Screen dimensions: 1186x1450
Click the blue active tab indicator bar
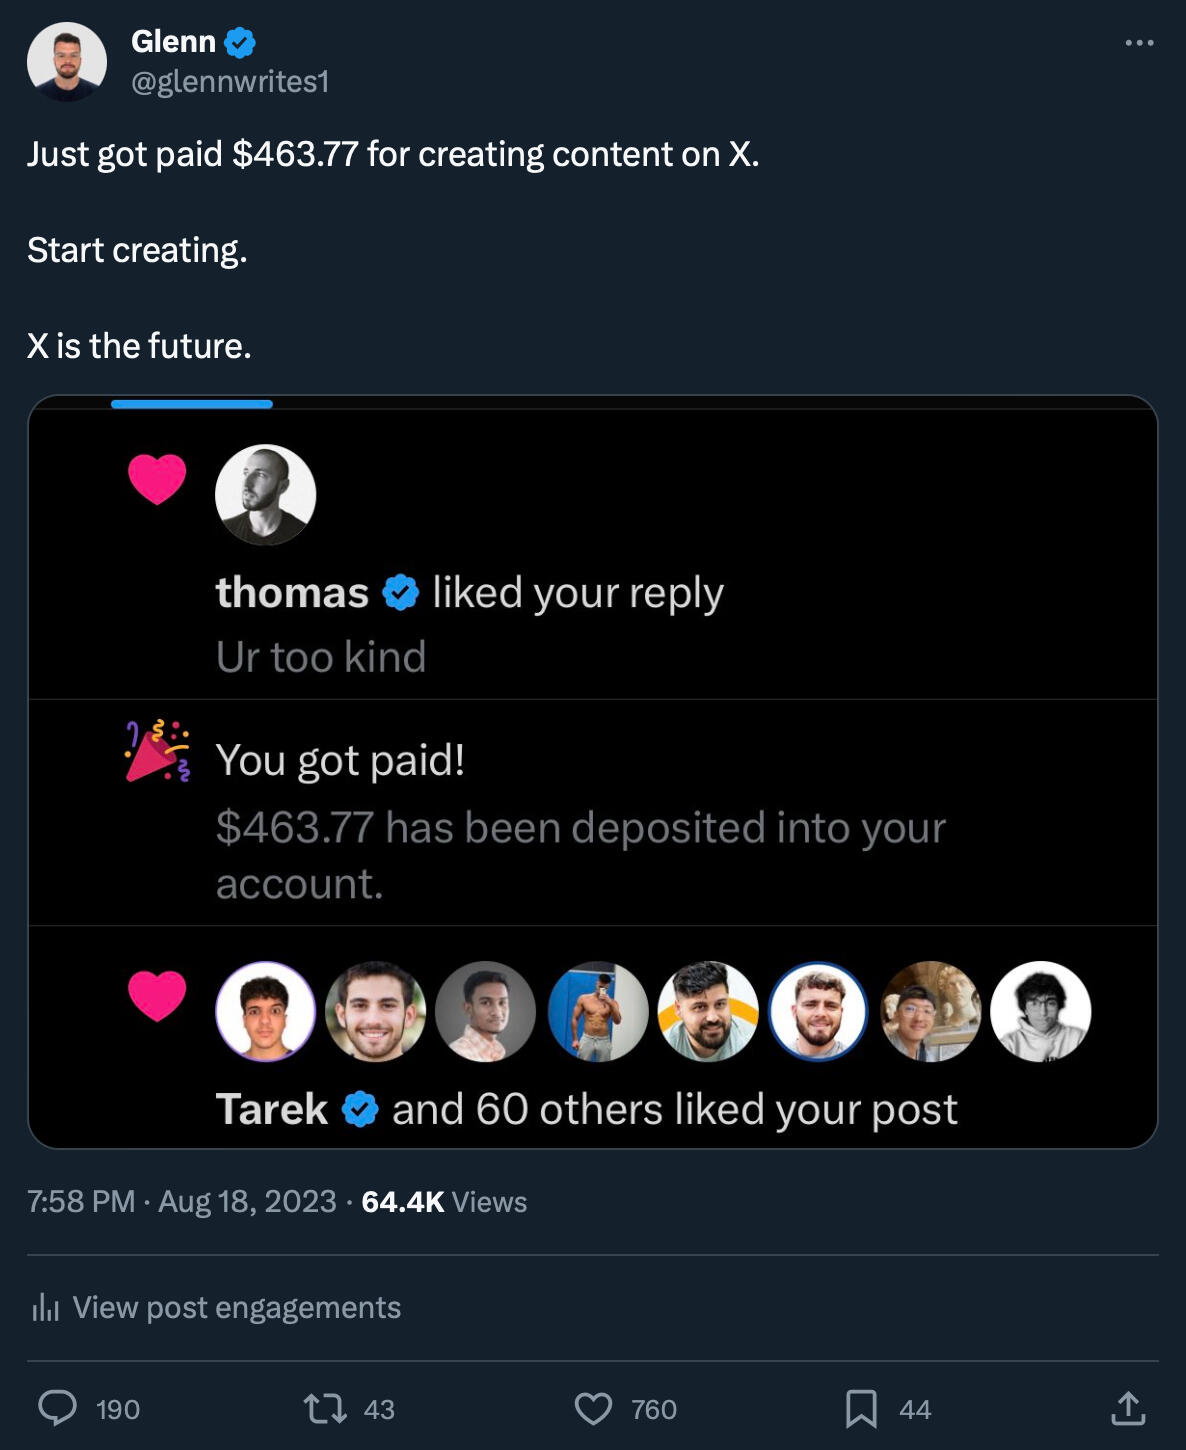pos(192,404)
